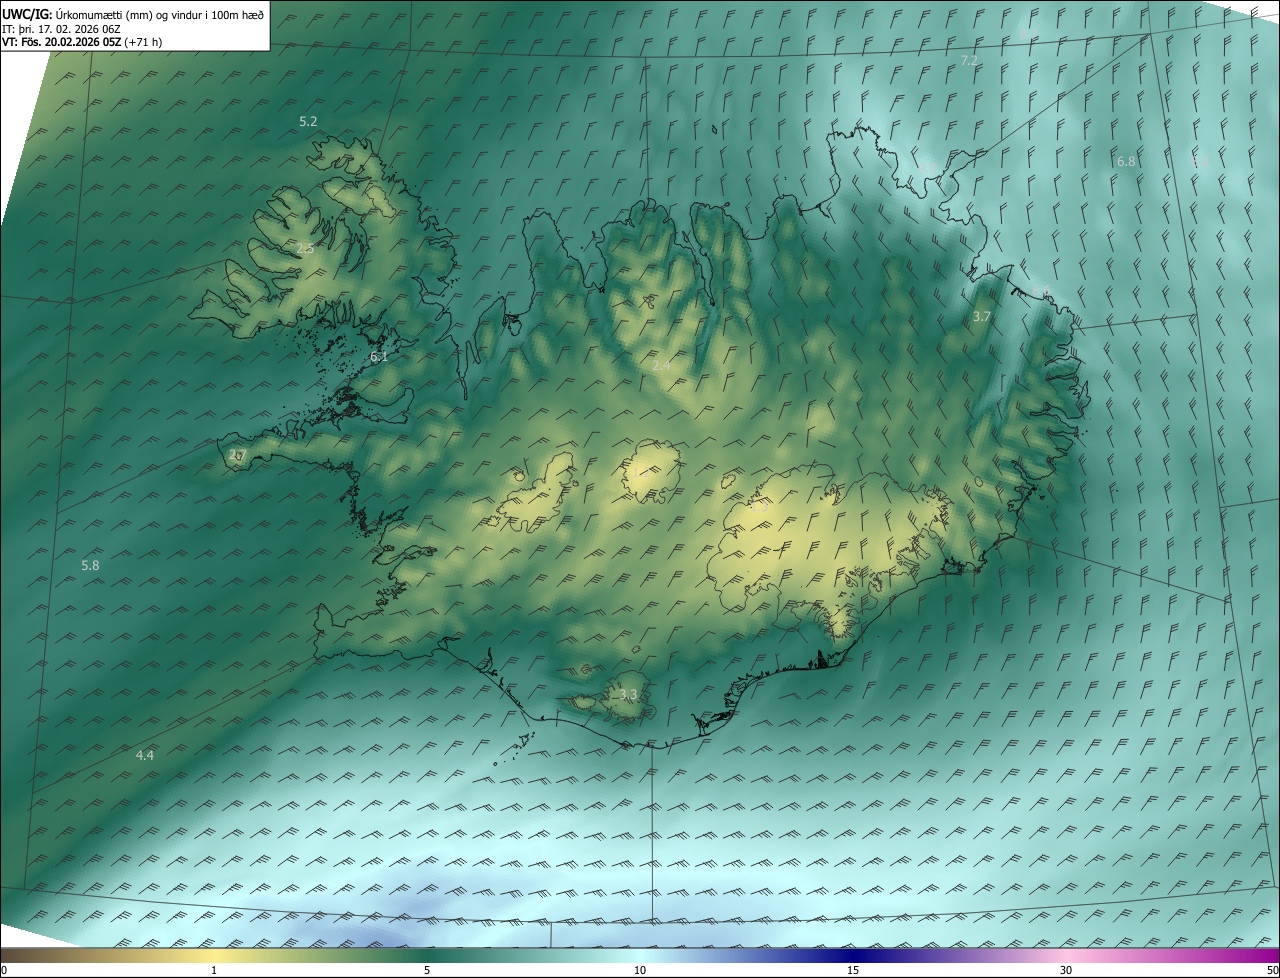1280x978 pixels.
Task: Click the map title 'UWC/IG: Úrkomumætti (mm) og vindur'
Action: point(133,13)
